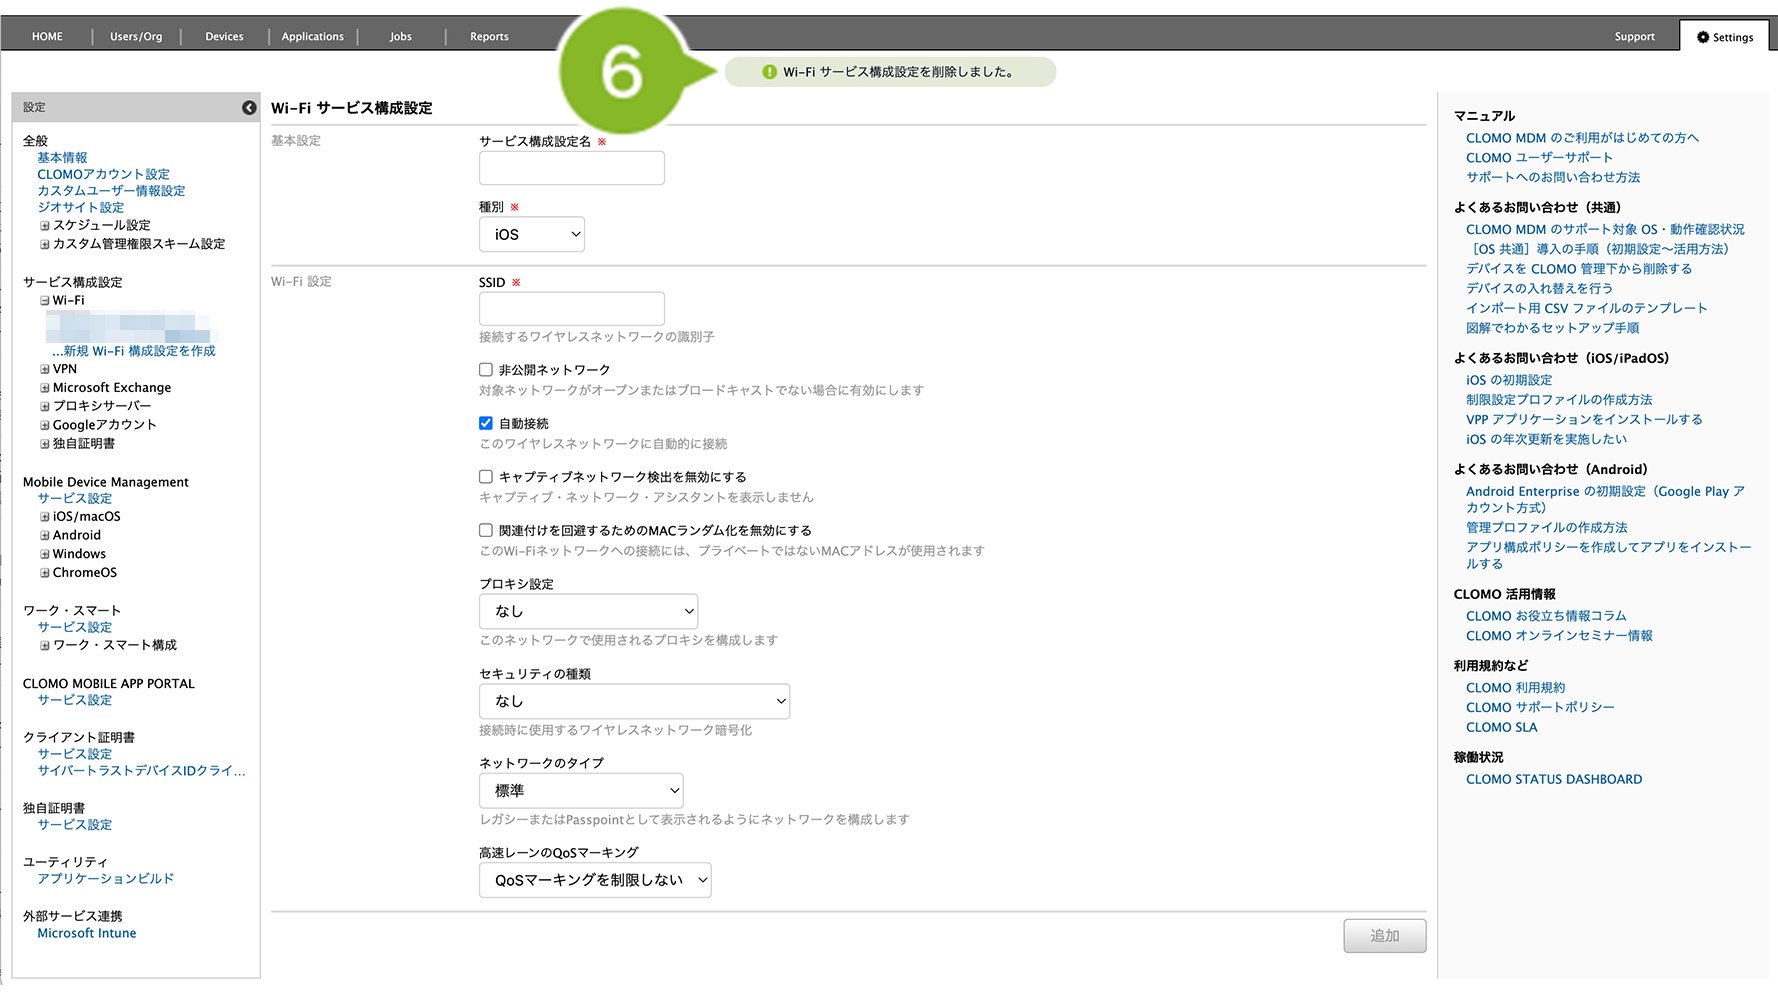Open the 種別 iOS dropdown

(532, 234)
